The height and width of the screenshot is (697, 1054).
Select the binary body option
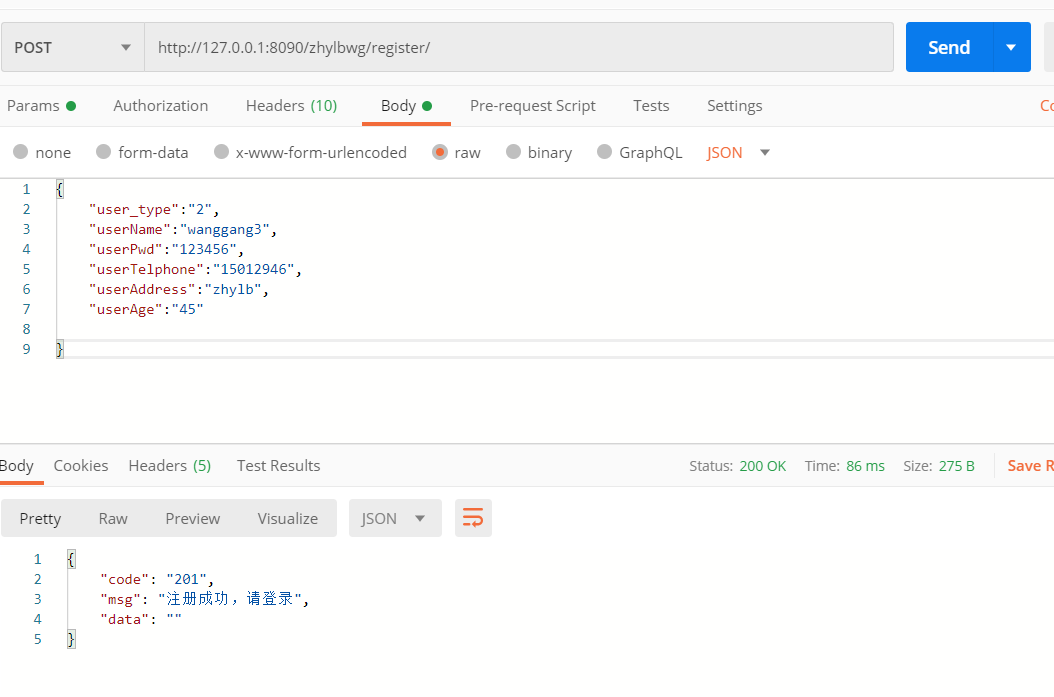coord(514,152)
